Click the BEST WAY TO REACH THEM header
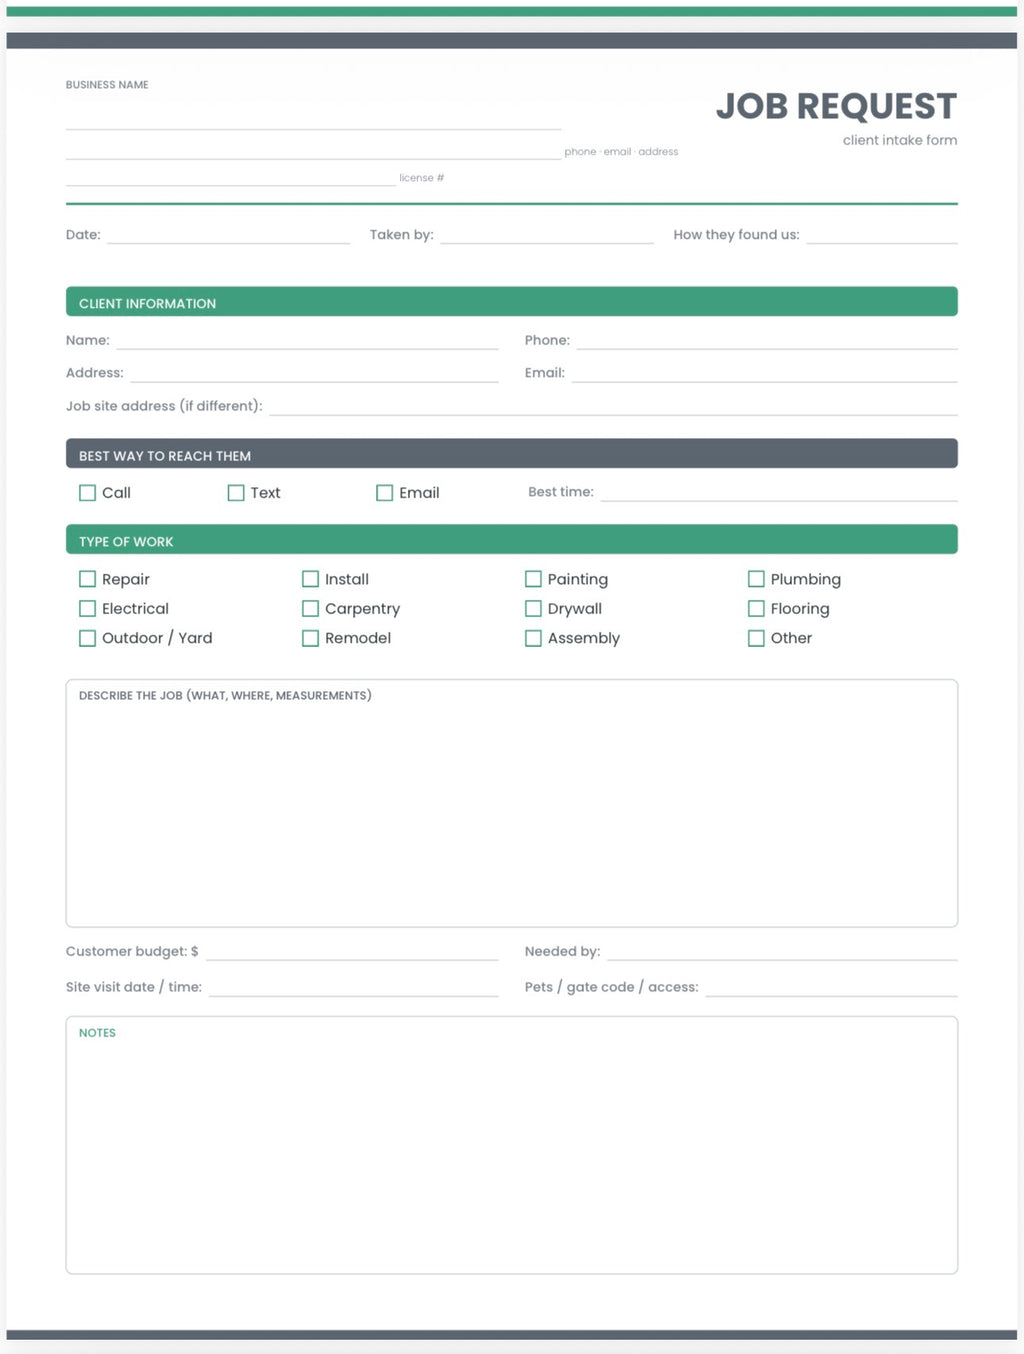The image size is (1024, 1354). pos(512,454)
